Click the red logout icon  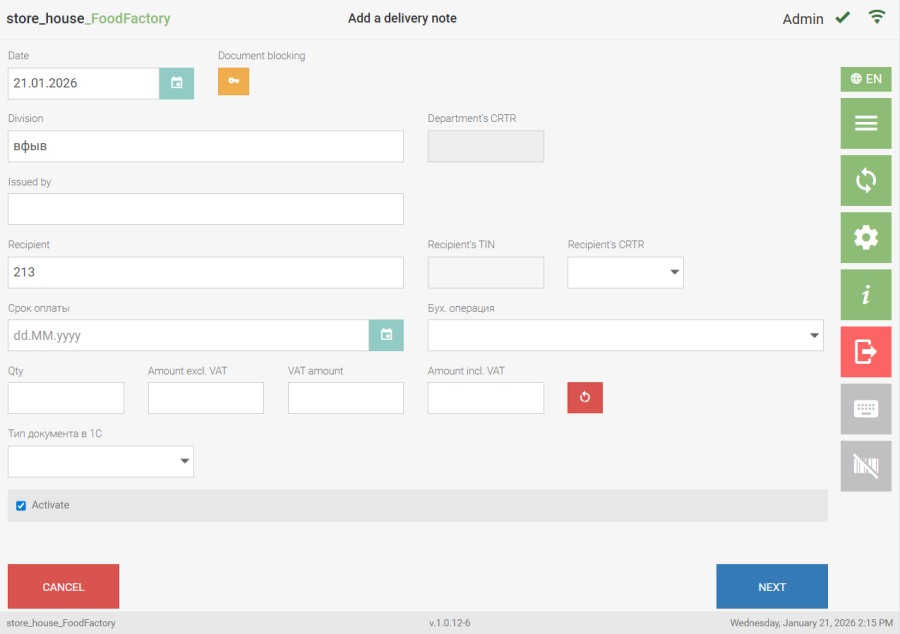pos(865,352)
